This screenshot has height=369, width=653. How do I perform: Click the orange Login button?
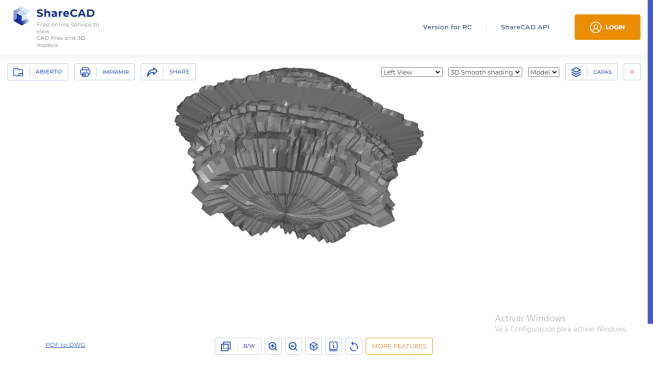coord(607,27)
